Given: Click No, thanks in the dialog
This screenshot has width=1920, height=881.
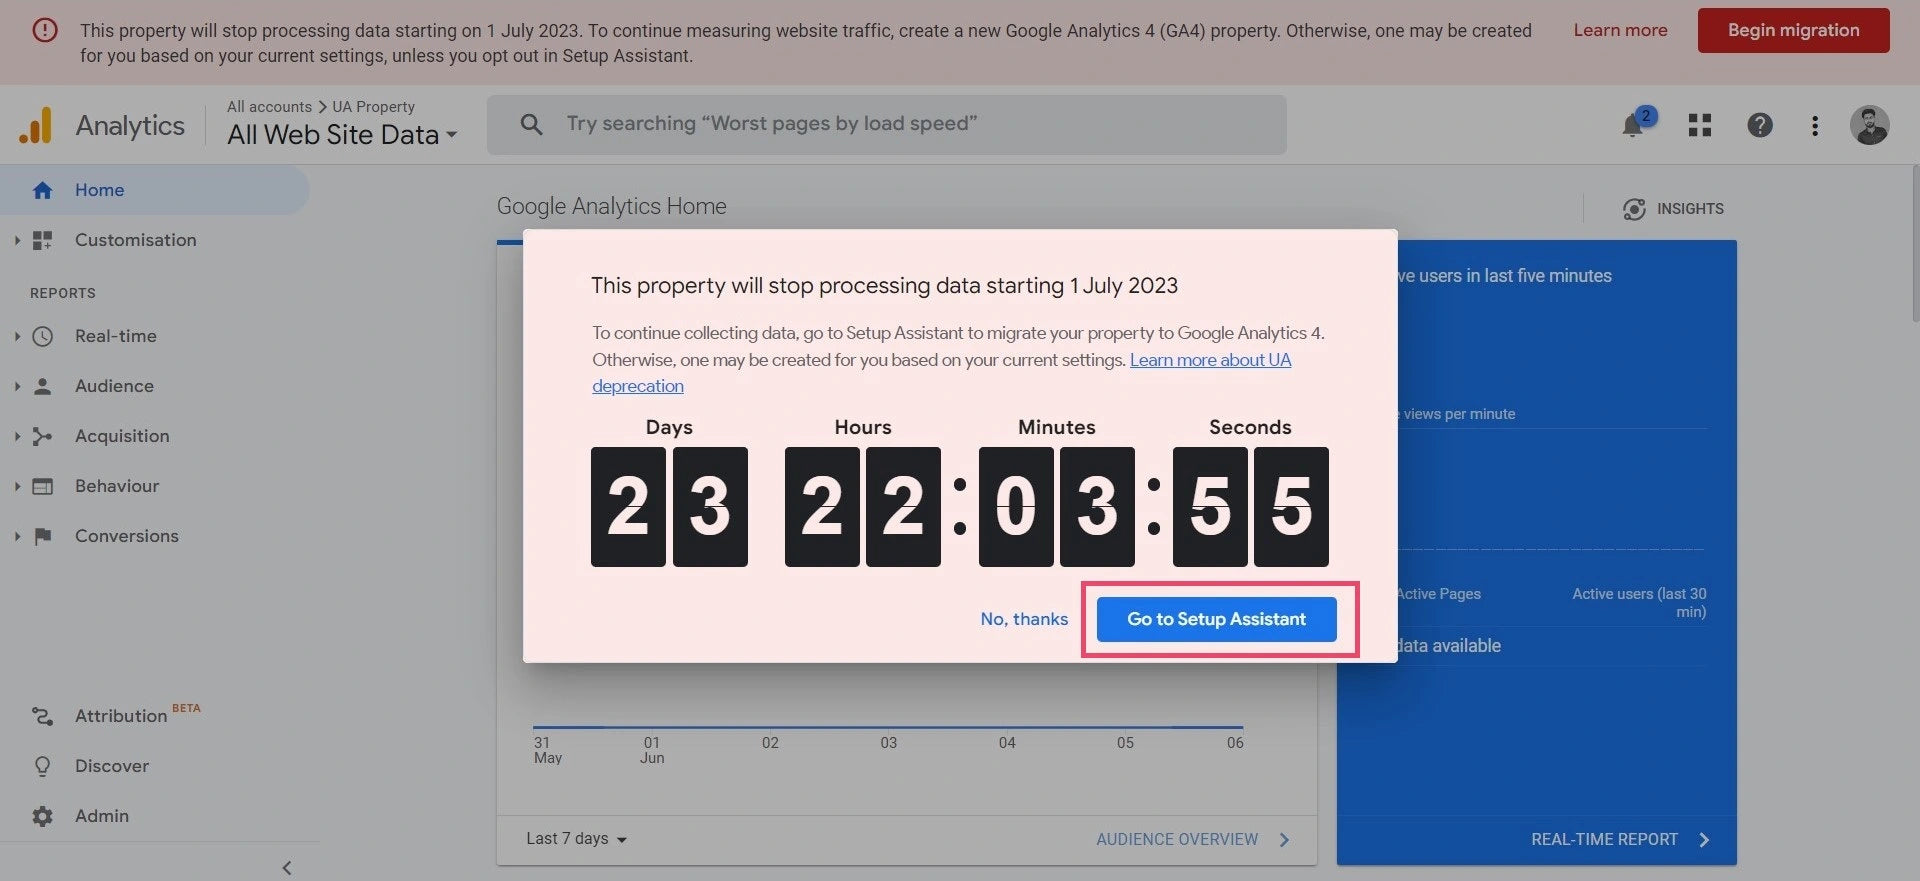Looking at the screenshot, I should [1024, 620].
